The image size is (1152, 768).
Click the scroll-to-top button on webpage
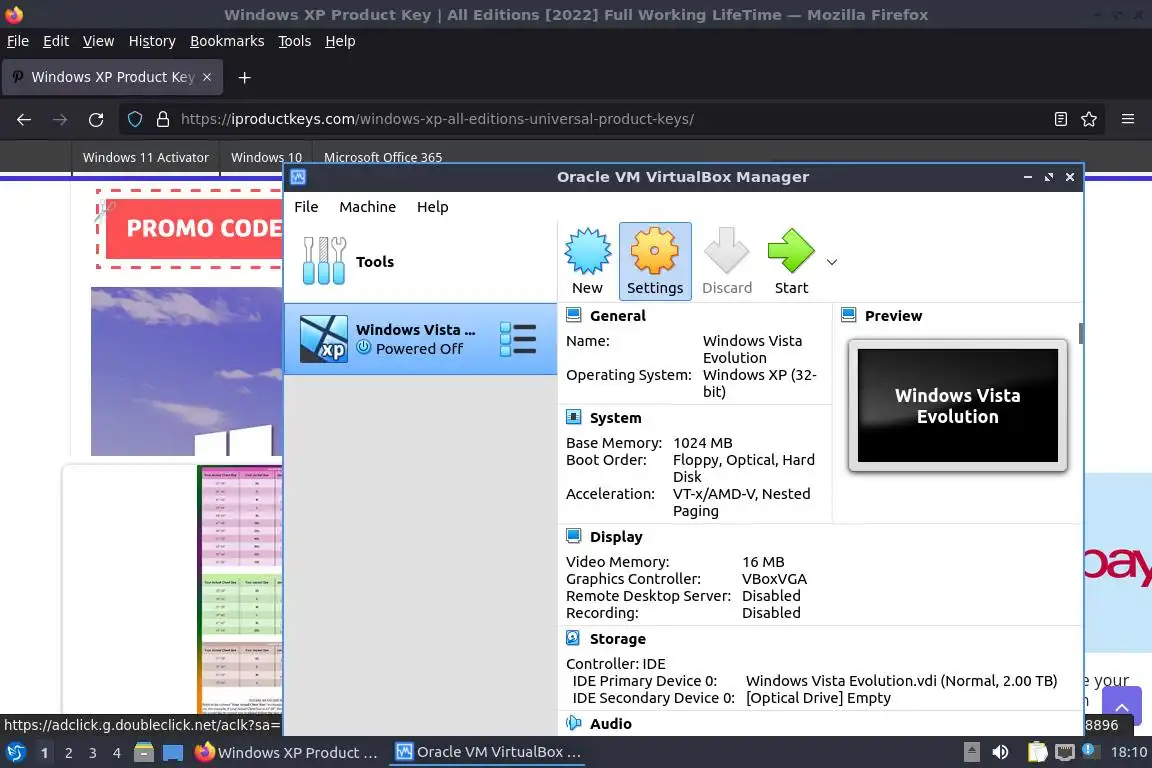[1122, 706]
